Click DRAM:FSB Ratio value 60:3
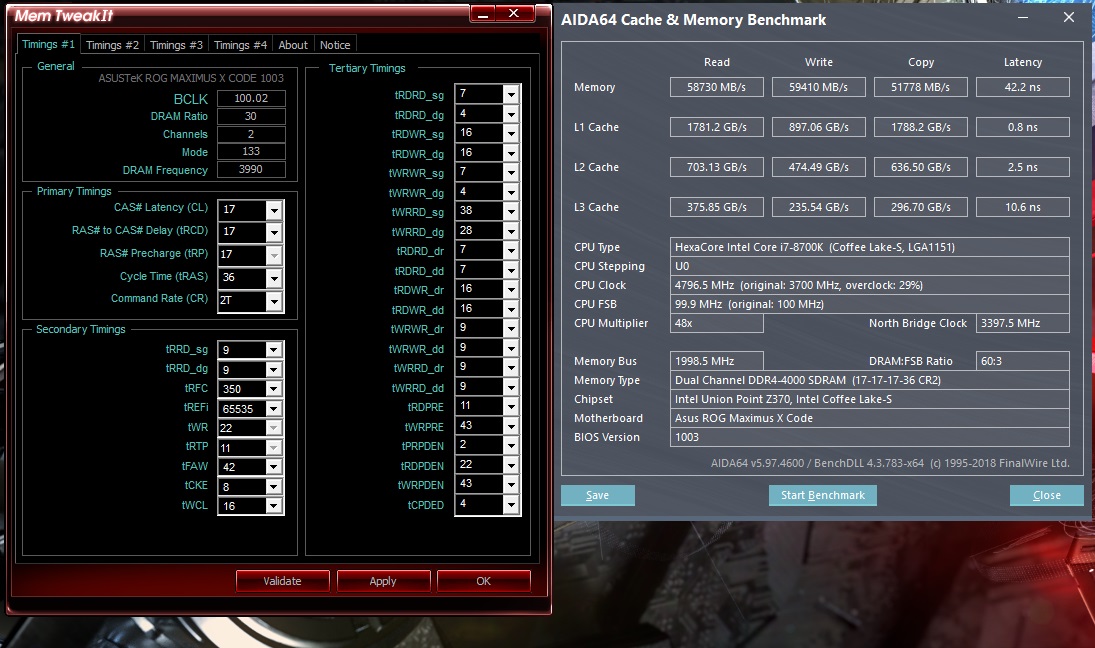This screenshot has width=1095, height=648. pyautogui.click(x=1022, y=361)
